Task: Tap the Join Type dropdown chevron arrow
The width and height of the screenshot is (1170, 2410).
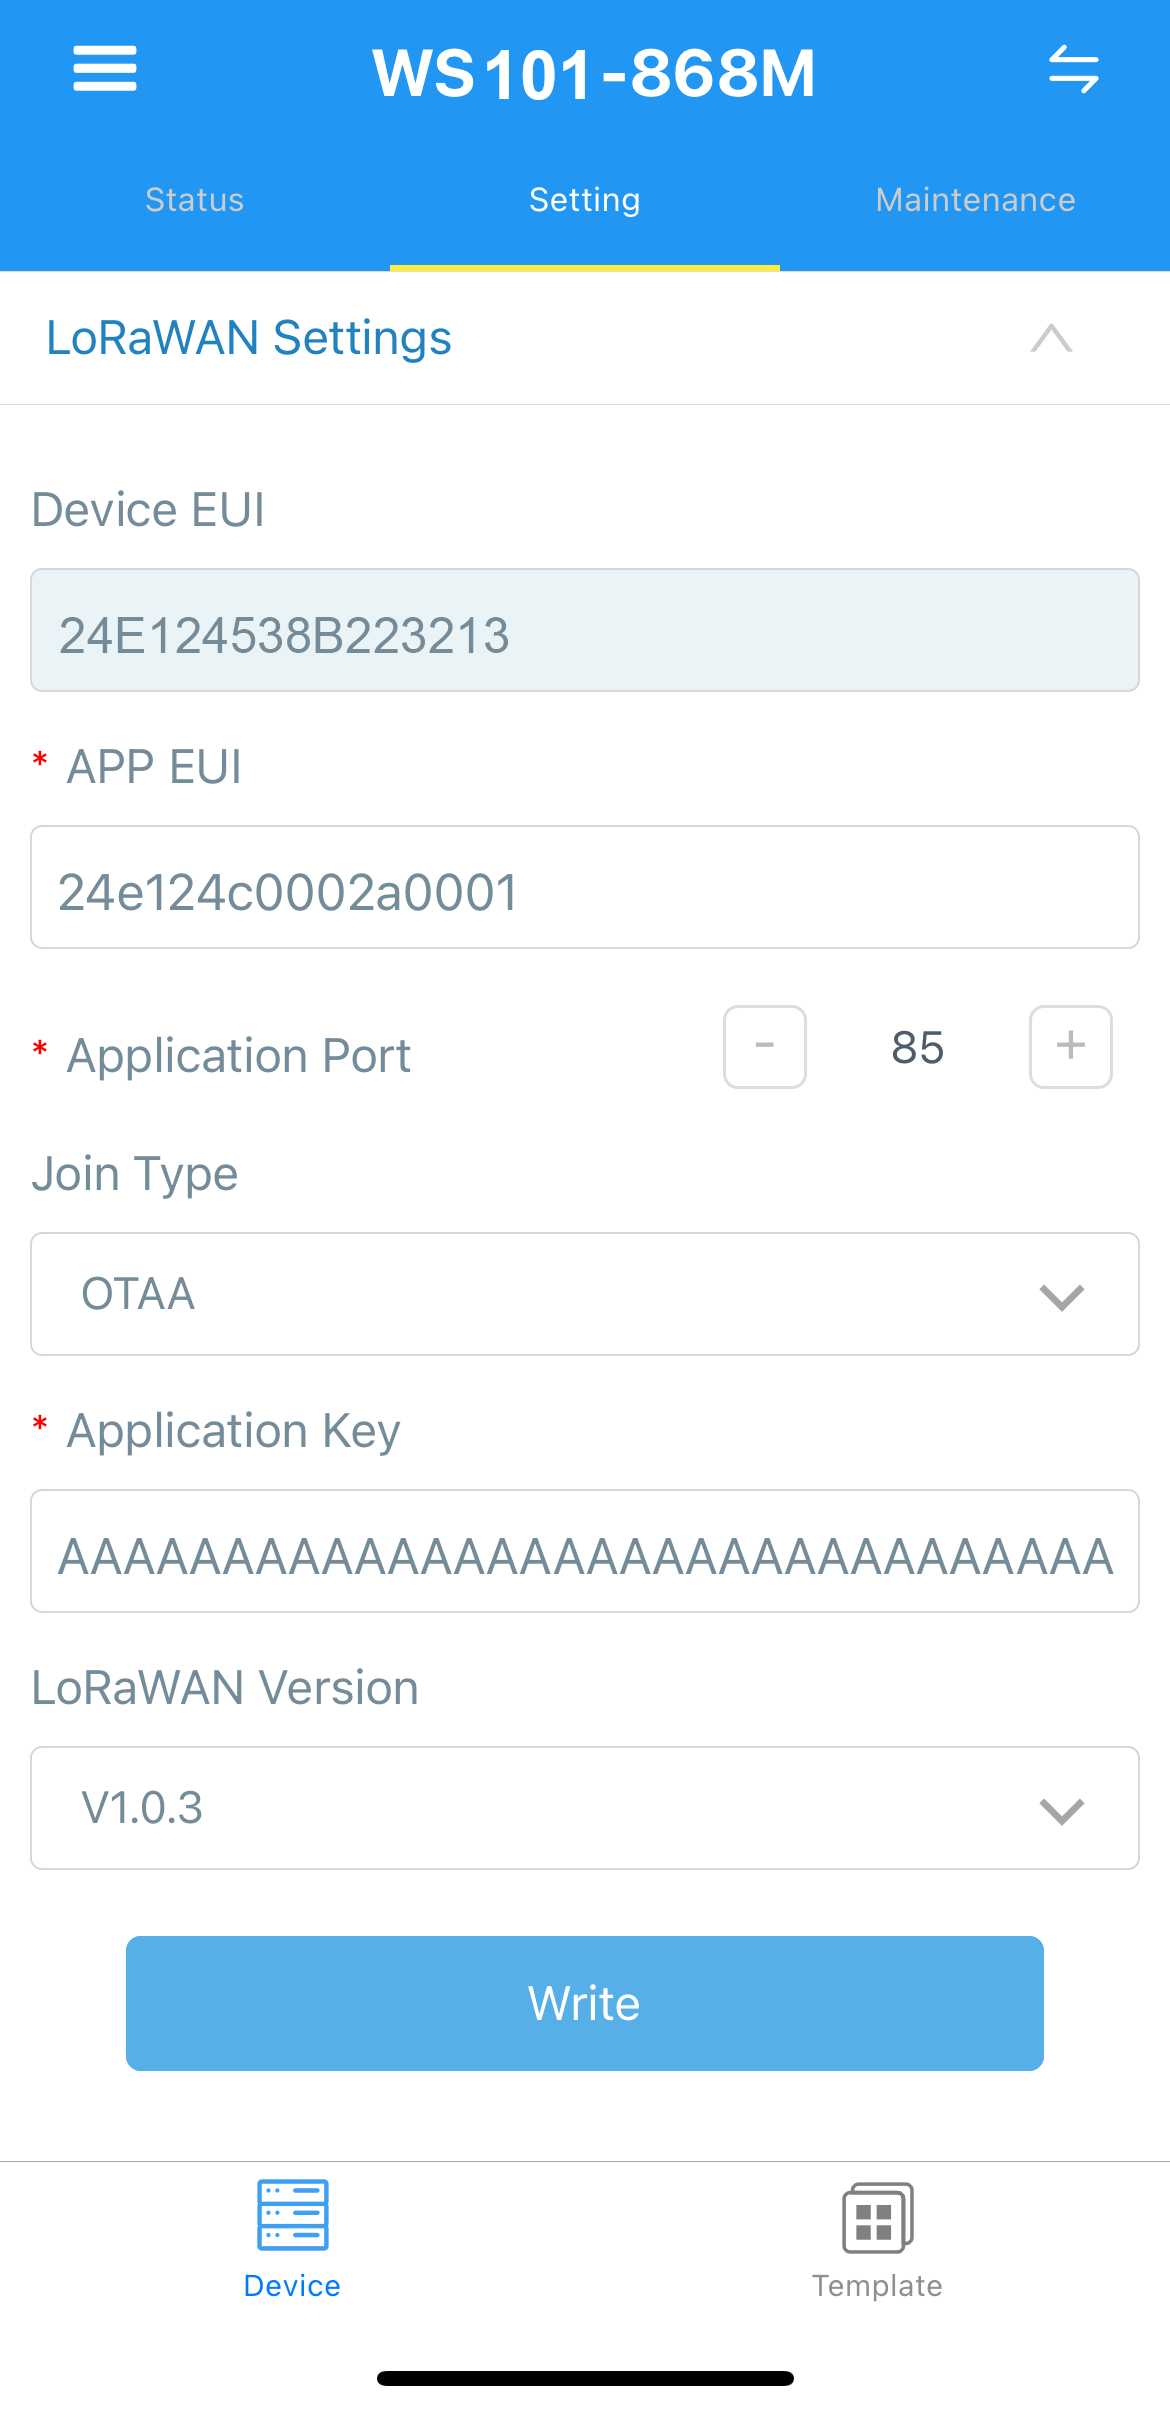Action: tap(1061, 1297)
